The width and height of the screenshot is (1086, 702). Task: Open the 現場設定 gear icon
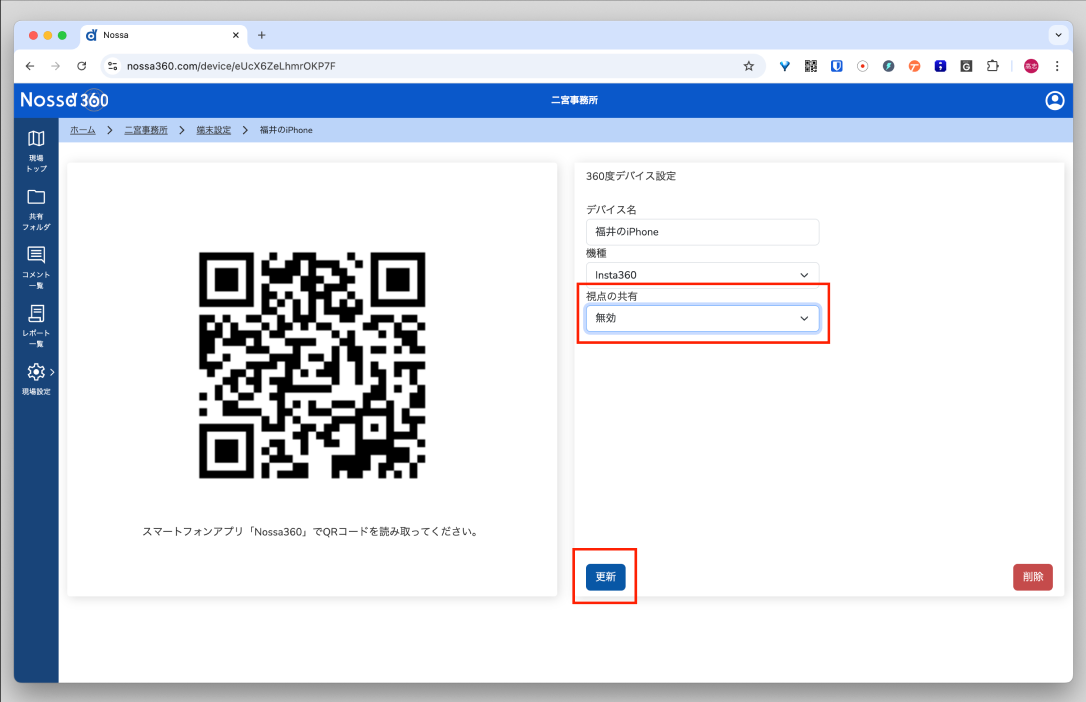(x=36, y=372)
